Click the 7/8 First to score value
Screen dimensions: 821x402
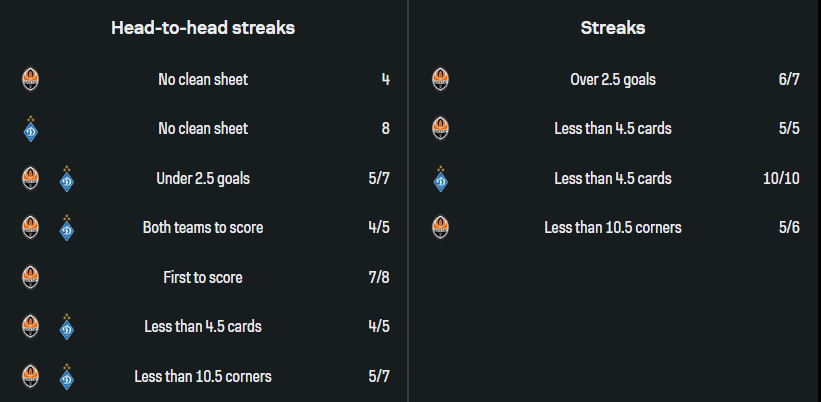(x=378, y=277)
